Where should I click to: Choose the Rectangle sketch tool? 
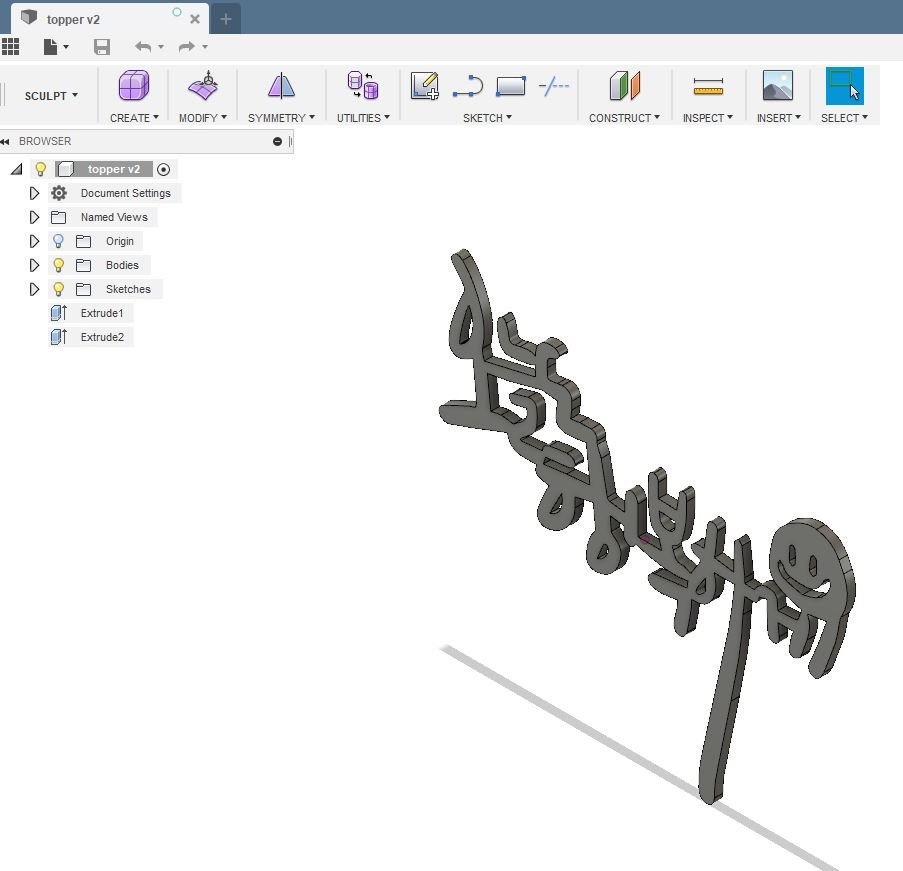511,86
